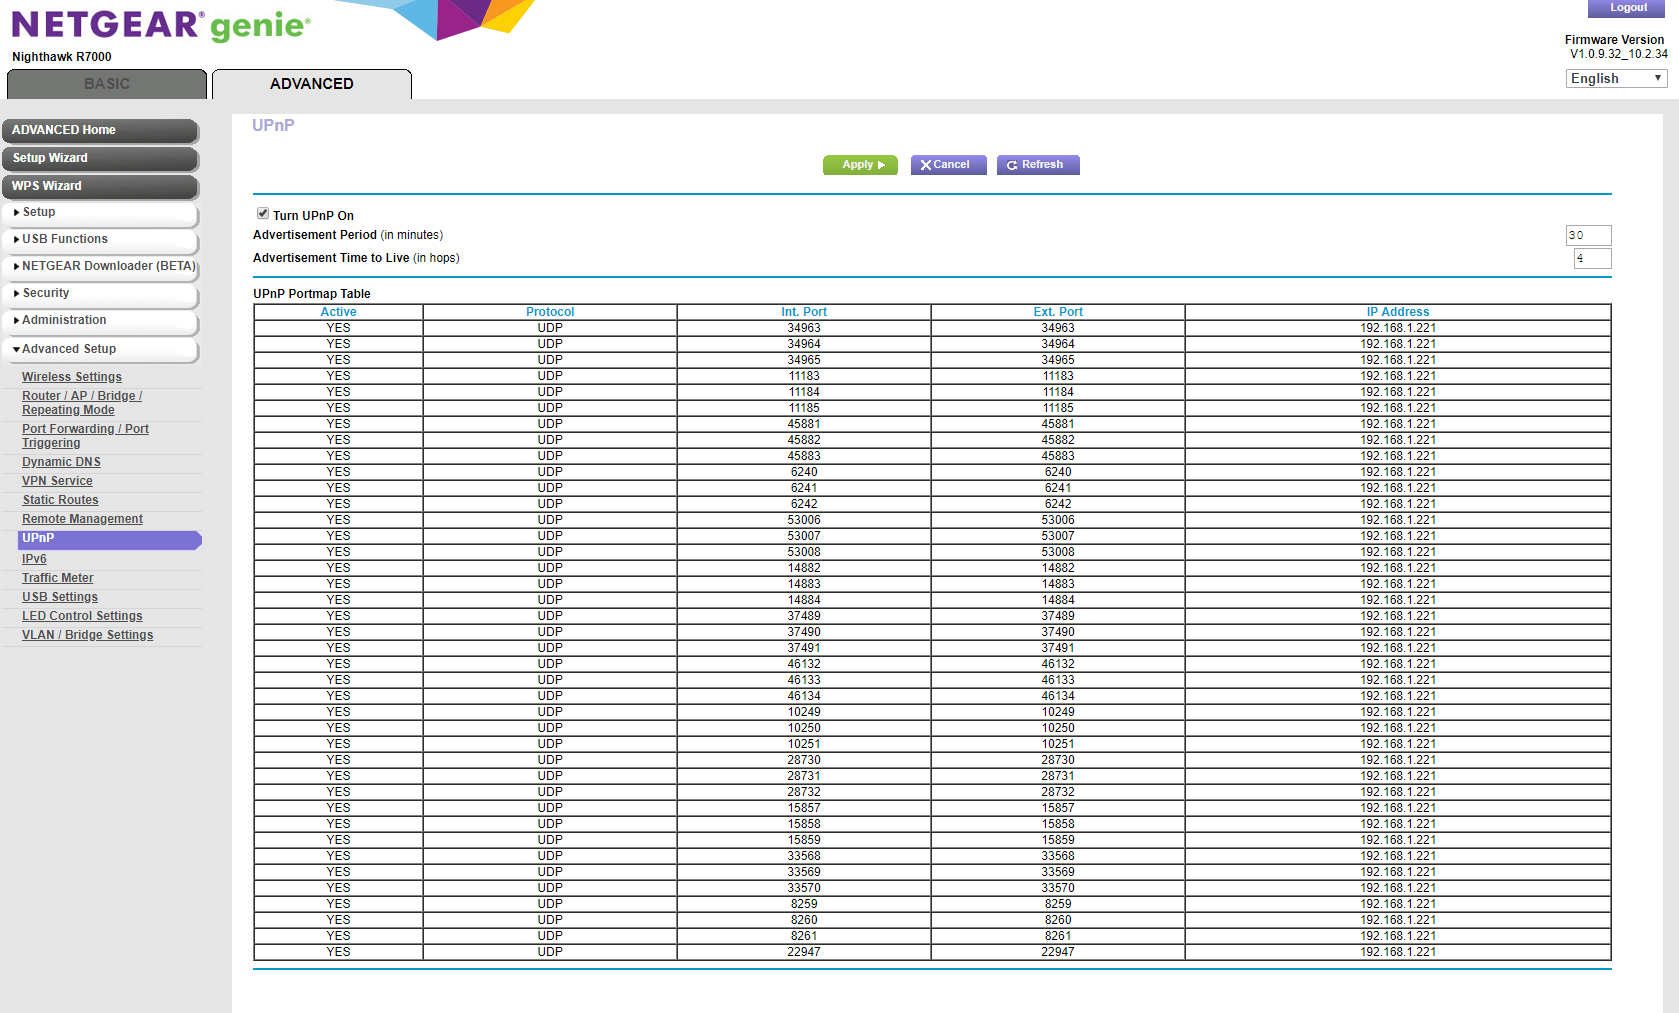The image size is (1679, 1013).
Task: Launch the Setup Wizard
Action: pyautogui.click(x=100, y=158)
